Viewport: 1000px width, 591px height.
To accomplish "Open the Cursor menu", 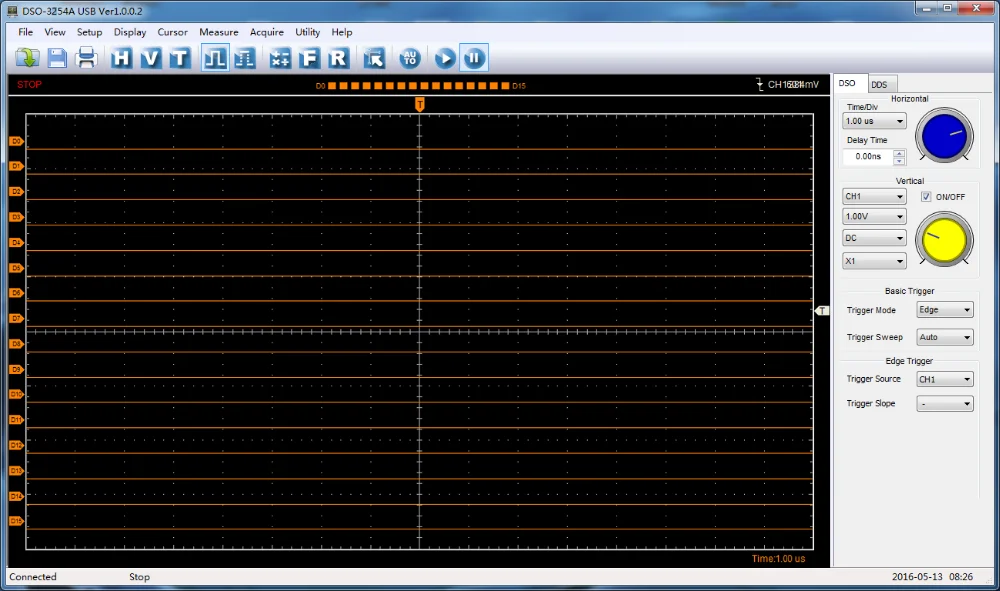I will (172, 32).
